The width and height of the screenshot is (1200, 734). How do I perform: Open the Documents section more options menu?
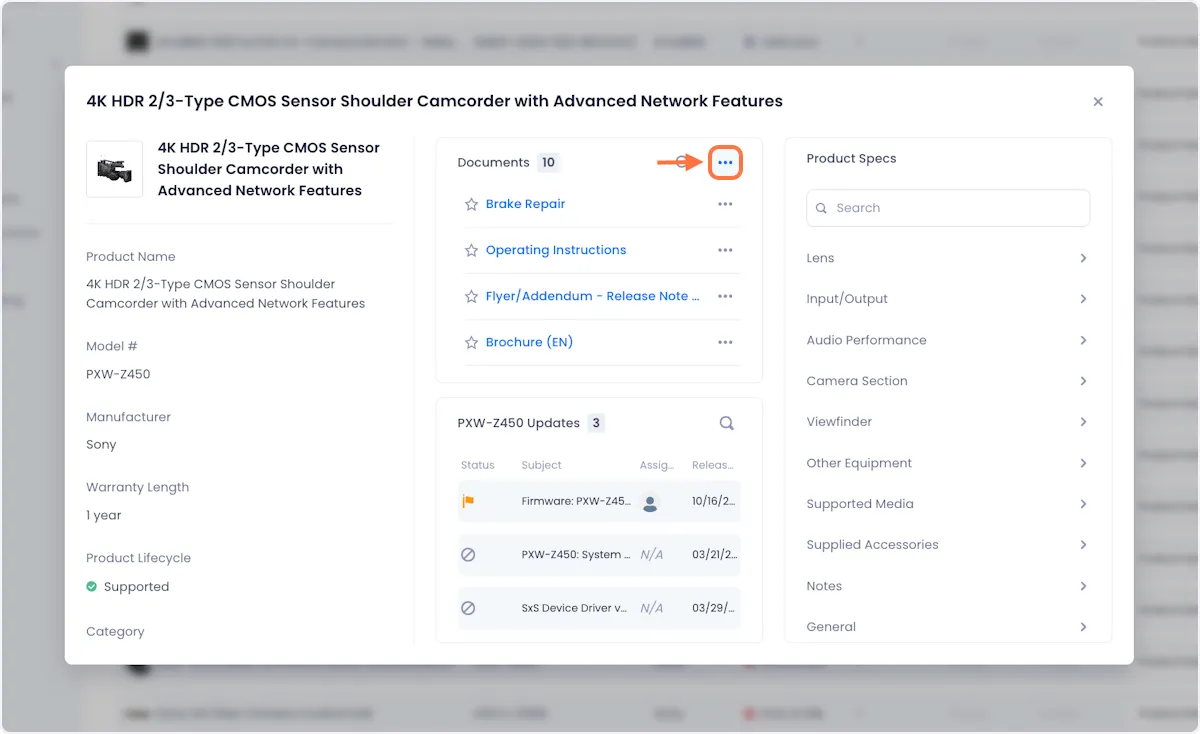tap(725, 162)
